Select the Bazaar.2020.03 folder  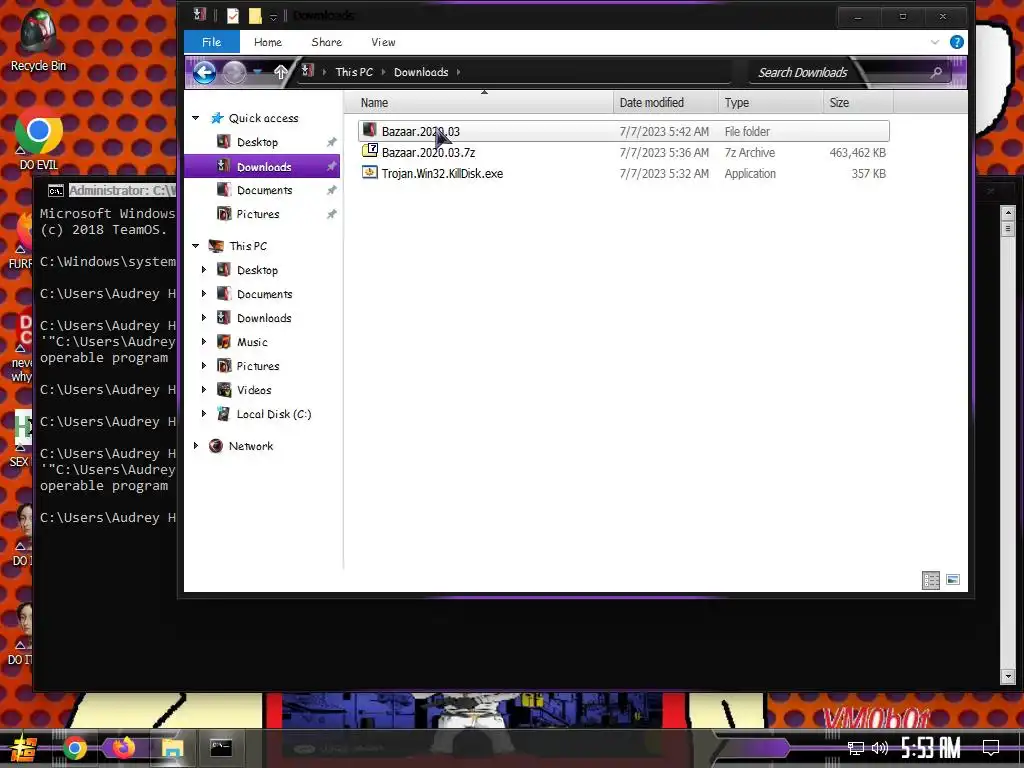tap(624, 131)
